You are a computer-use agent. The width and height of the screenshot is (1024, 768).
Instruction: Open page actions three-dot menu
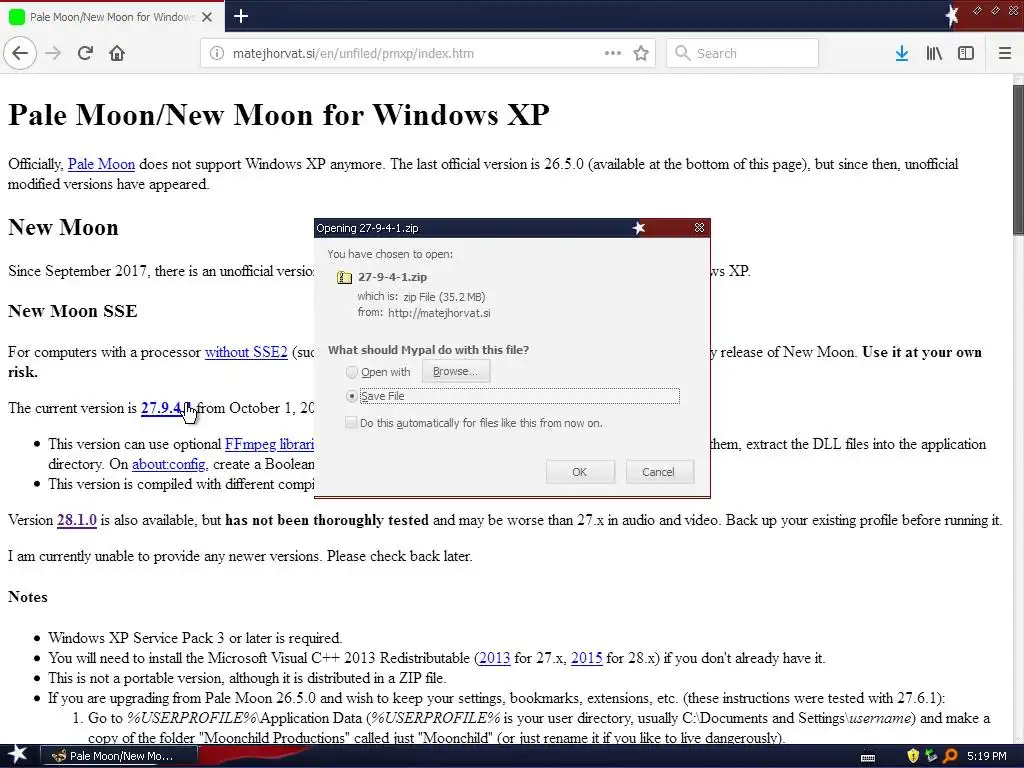pos(613,53)
